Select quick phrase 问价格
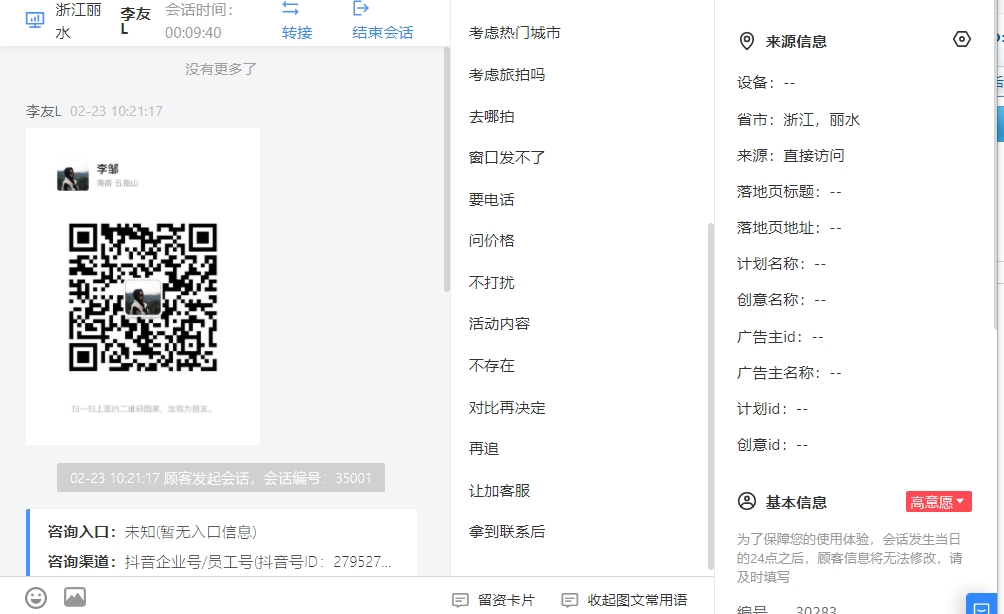The image size is (1004, 614). [492, 241]
